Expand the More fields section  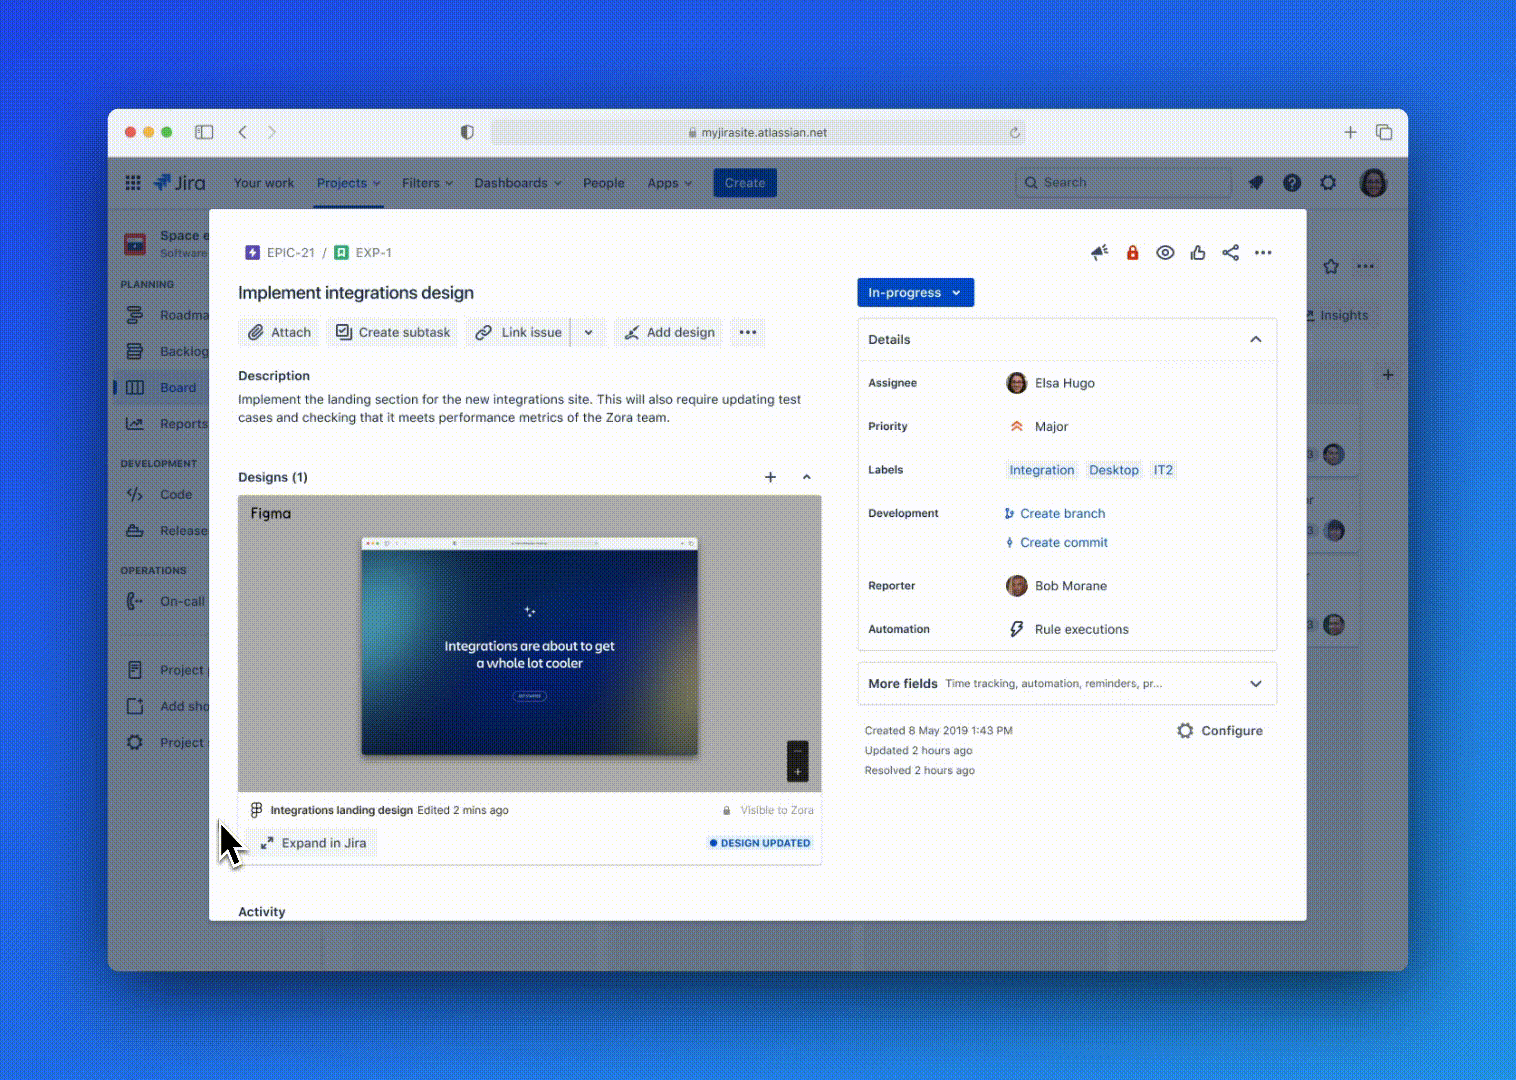point(1255,684)
